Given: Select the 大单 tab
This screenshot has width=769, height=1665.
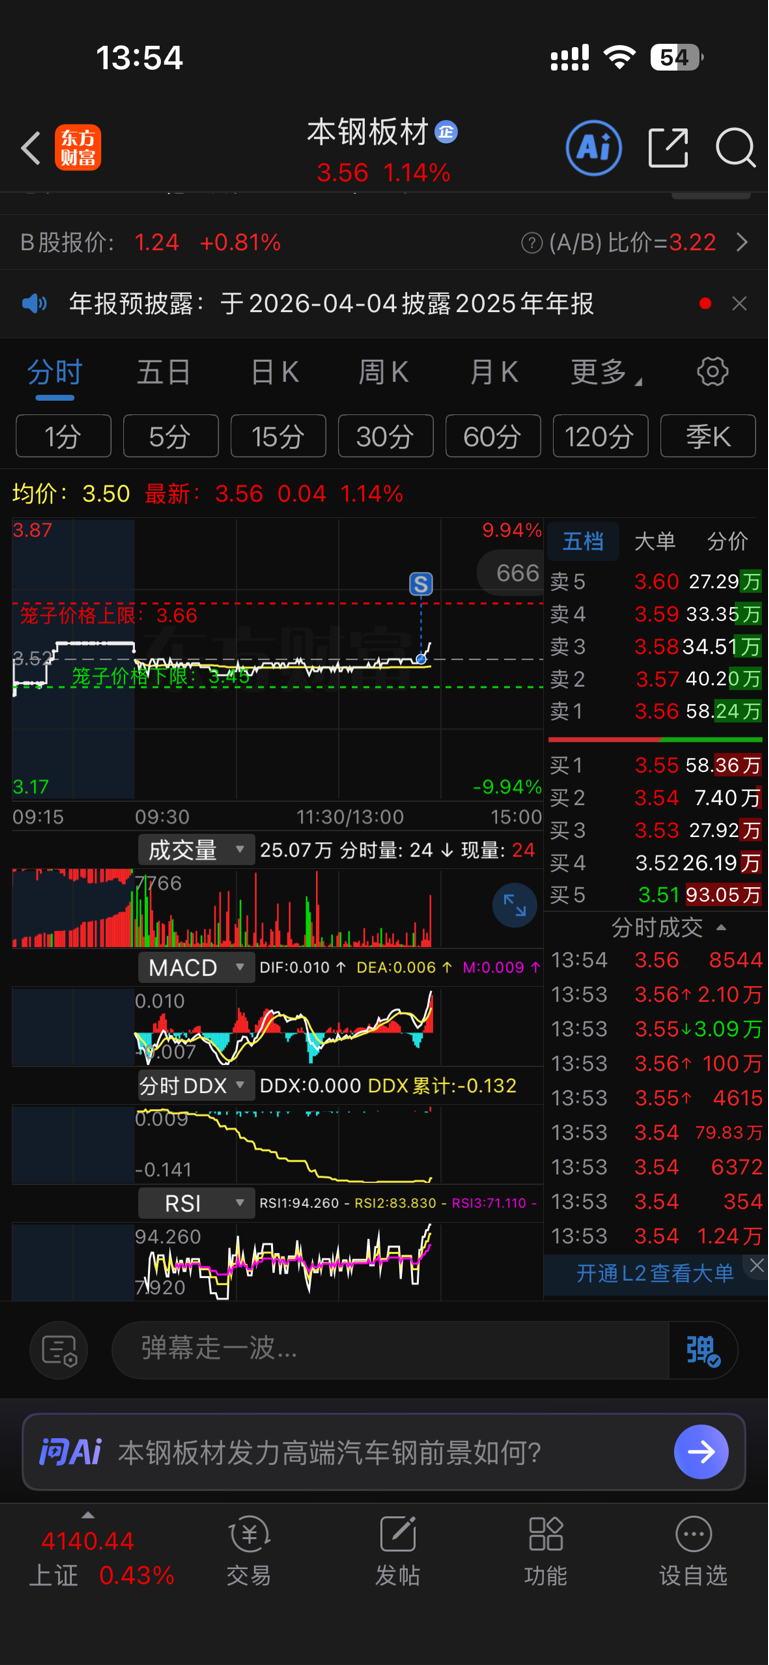Looking at the screenshot, I should pyautogui.click(x=655, y=541).
